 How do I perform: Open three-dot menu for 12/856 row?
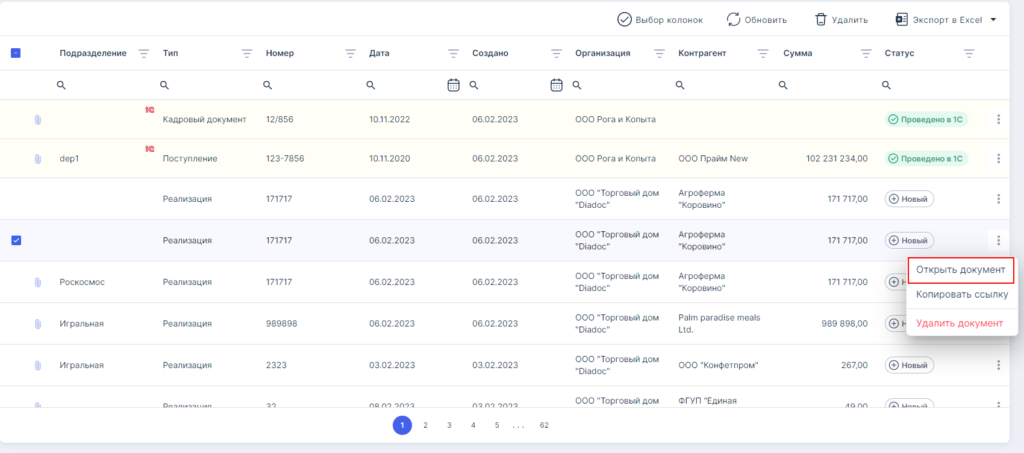click(x=998, y=119)
